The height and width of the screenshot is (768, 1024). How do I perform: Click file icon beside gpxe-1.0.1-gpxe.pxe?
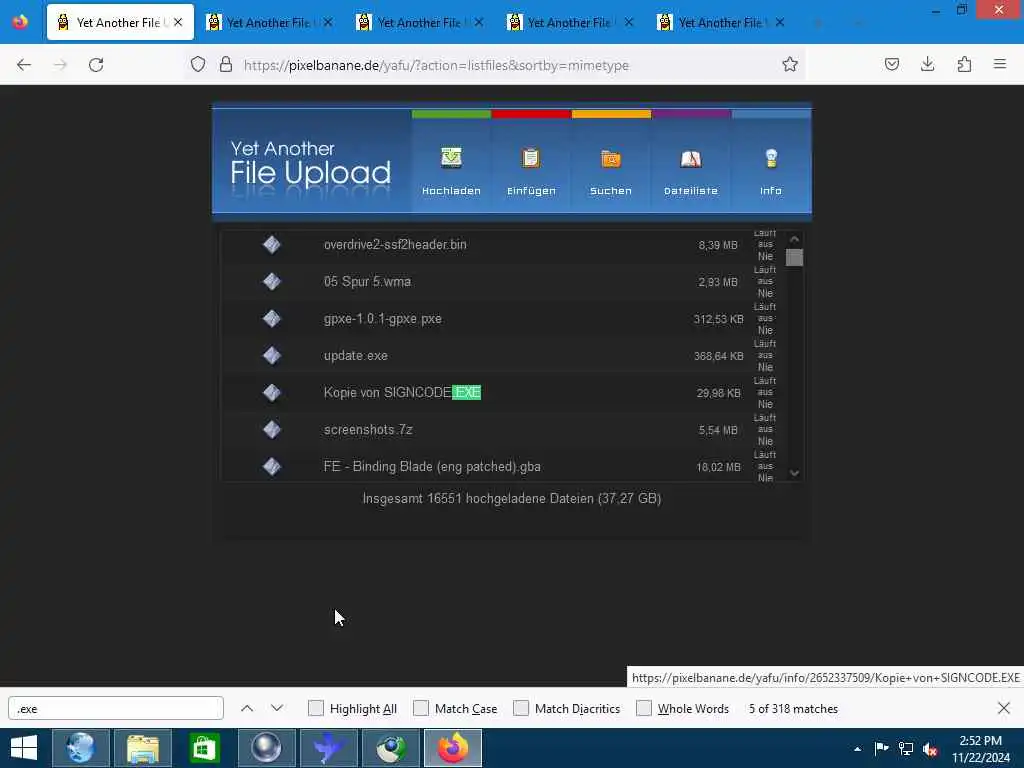(x=272, y=319)
